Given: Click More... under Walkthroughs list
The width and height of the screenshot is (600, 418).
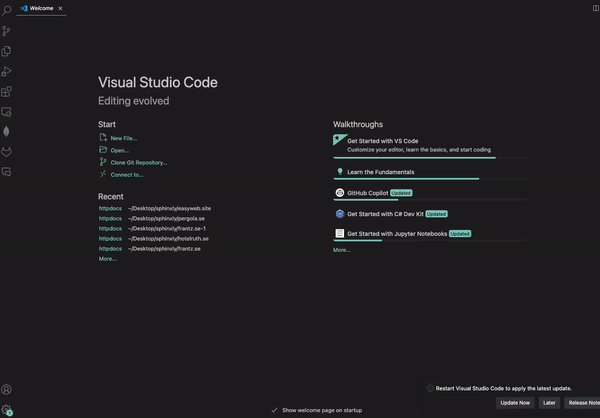Looking at the screenshot, I should [342, 250].
